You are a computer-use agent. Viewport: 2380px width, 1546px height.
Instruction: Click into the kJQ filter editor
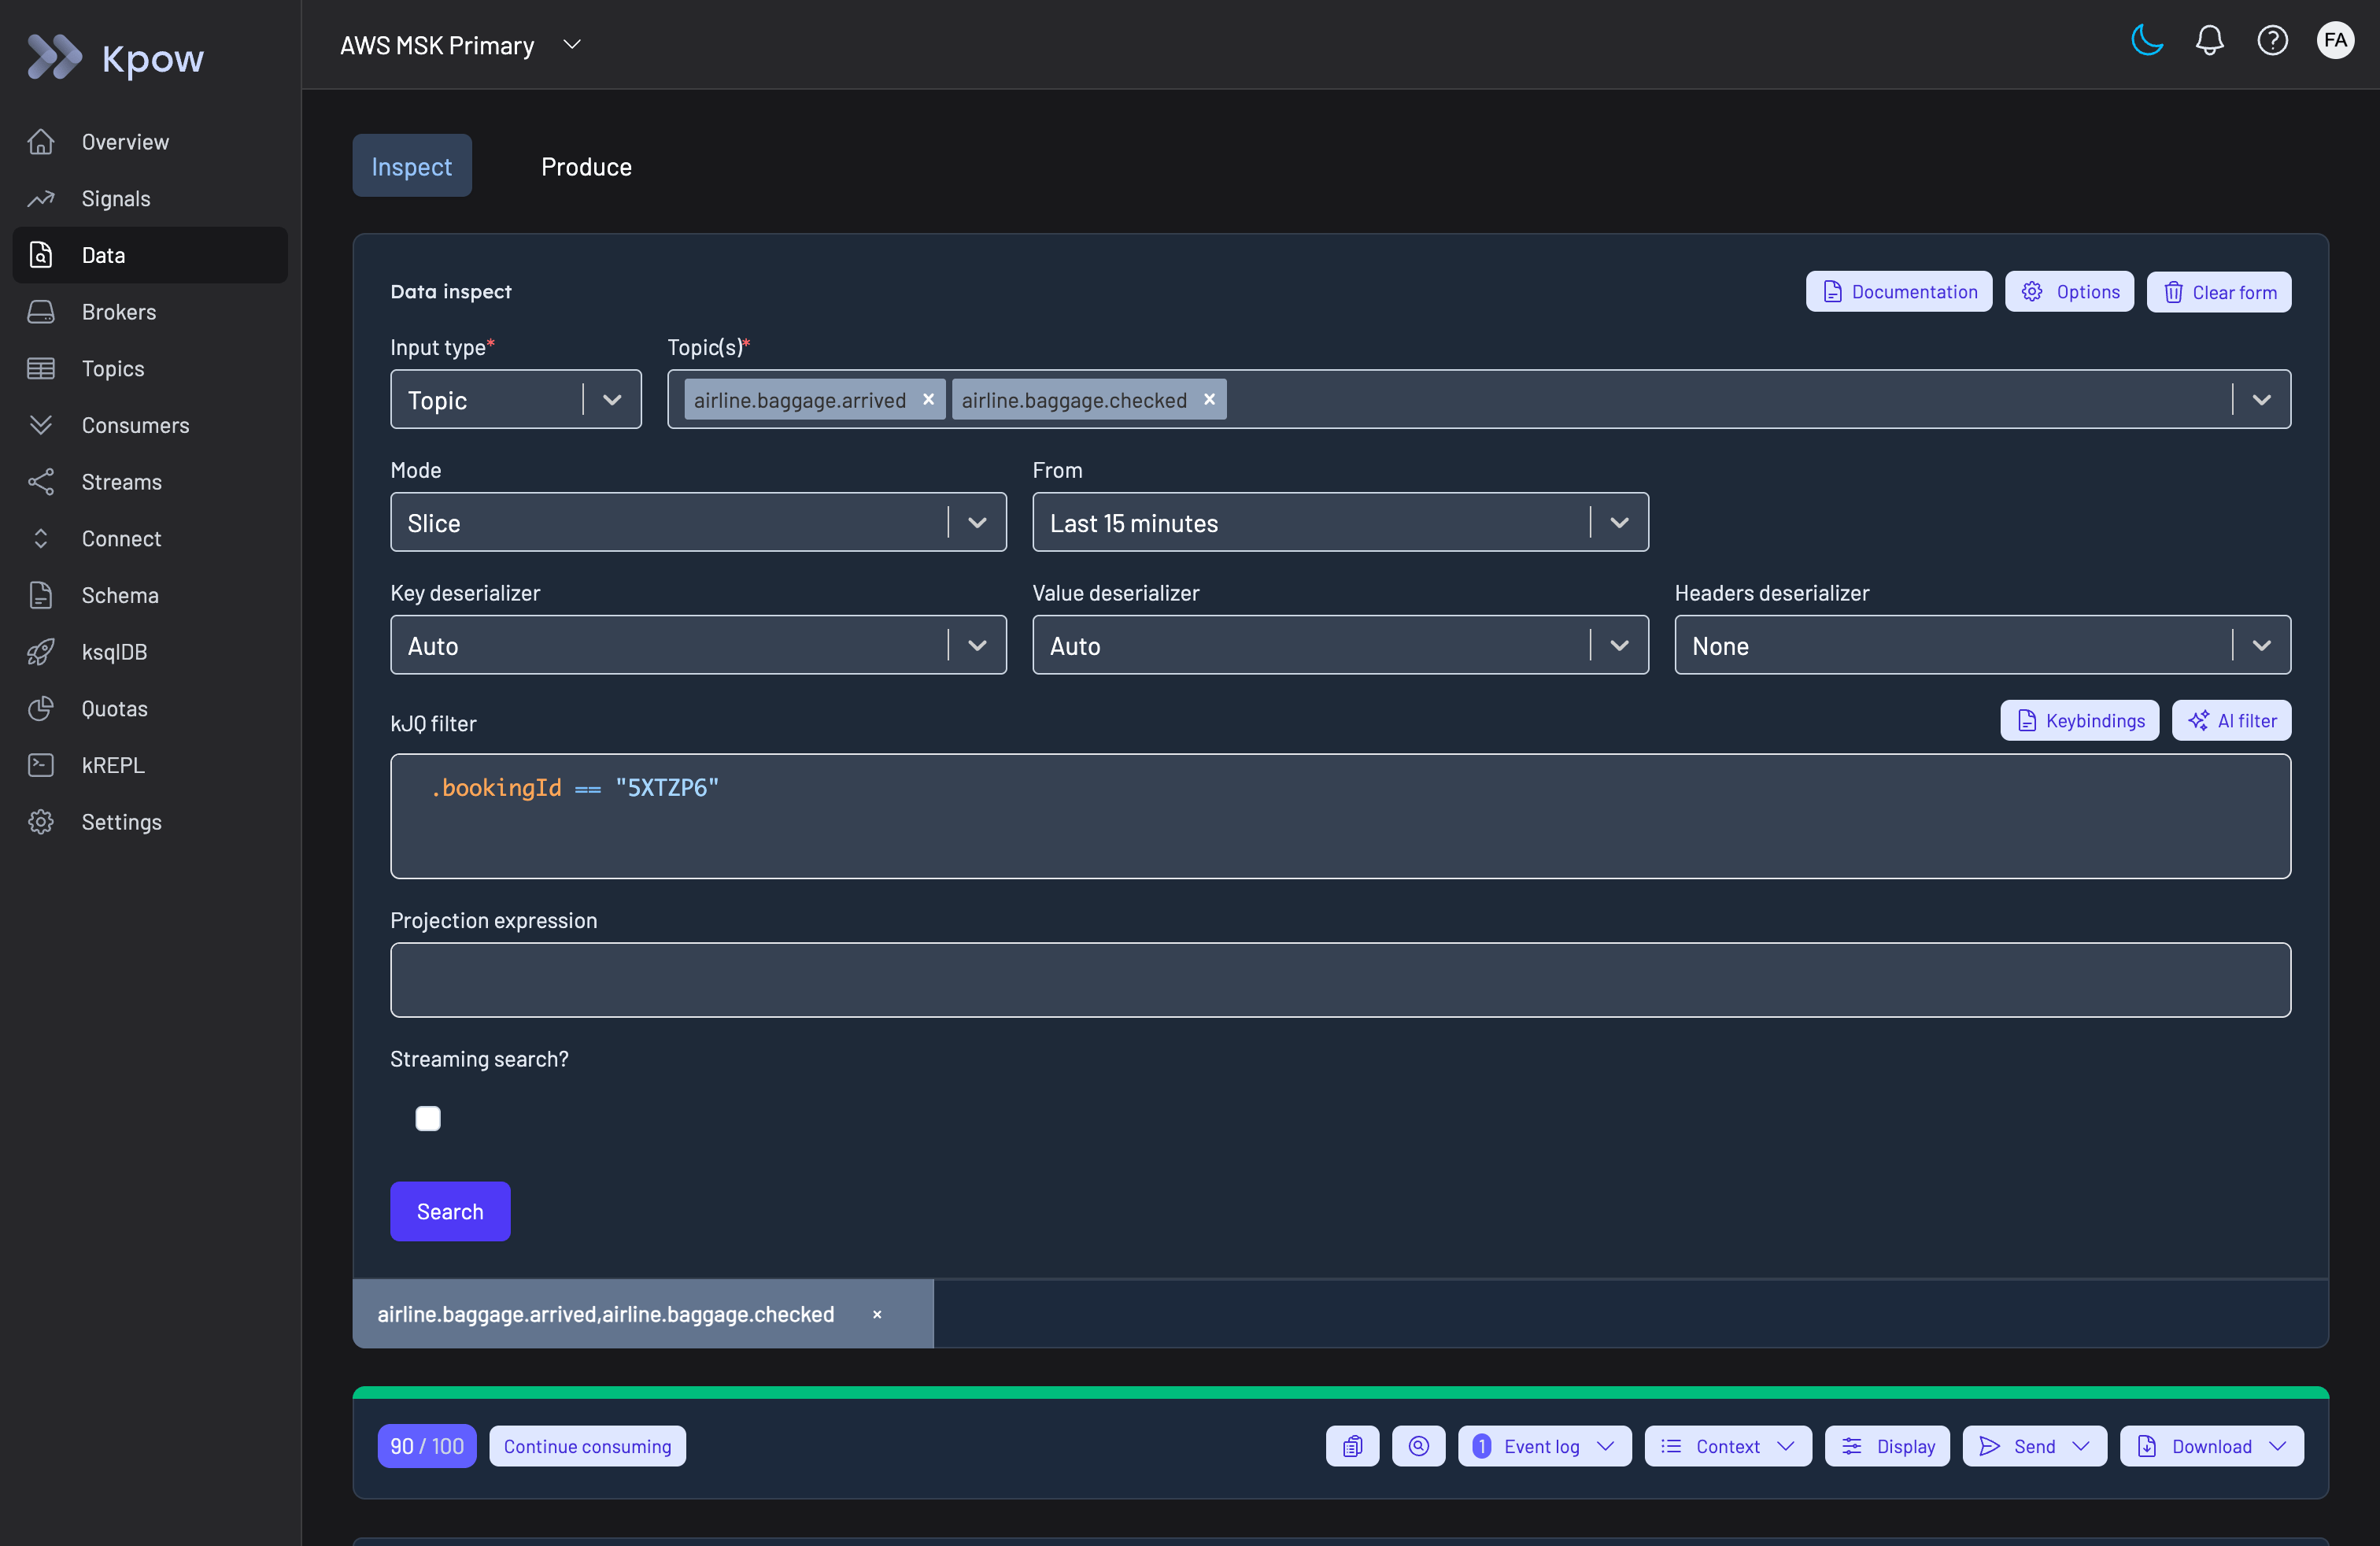coord(1340,817)
